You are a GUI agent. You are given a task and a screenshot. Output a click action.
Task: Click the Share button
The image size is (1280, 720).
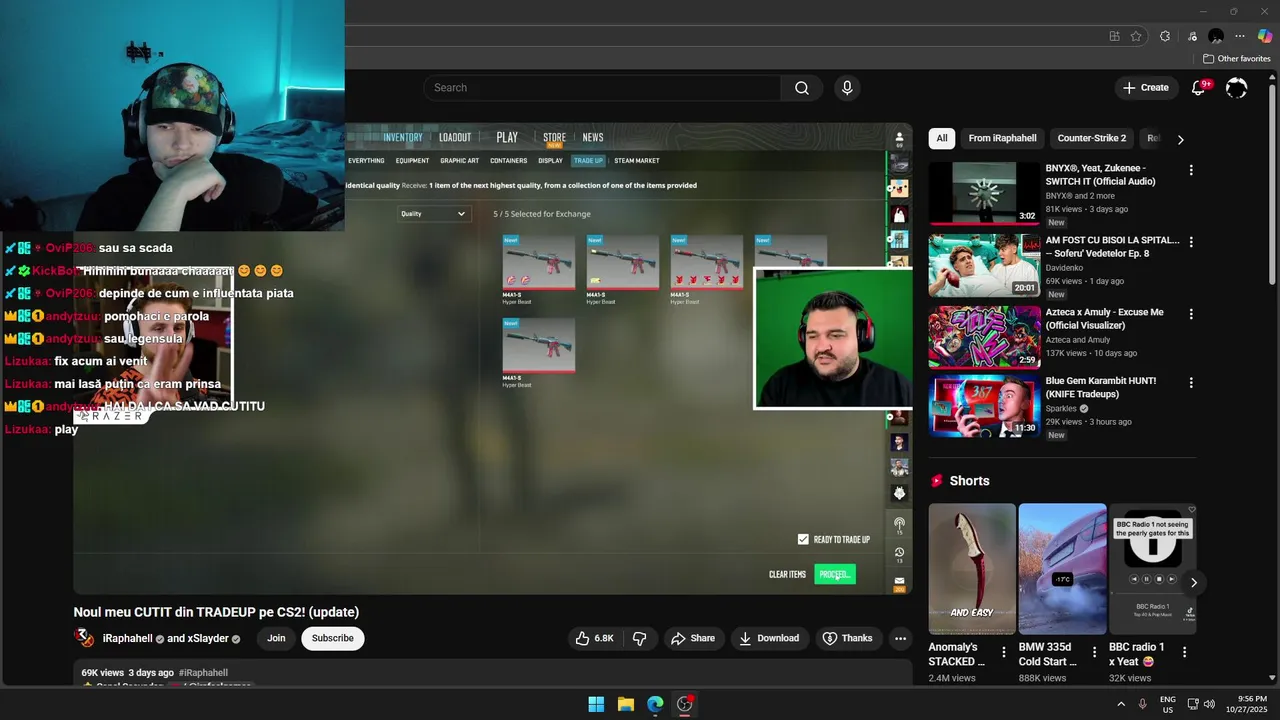coord(693,638)
